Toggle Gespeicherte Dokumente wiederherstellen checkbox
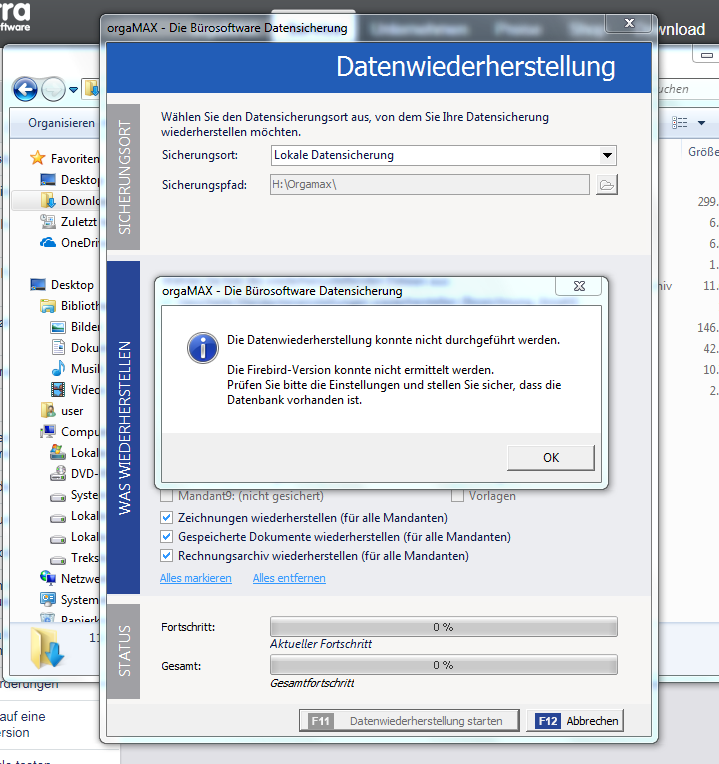The width and height of the screenshot is (719, 764). (x=167, y=536)
